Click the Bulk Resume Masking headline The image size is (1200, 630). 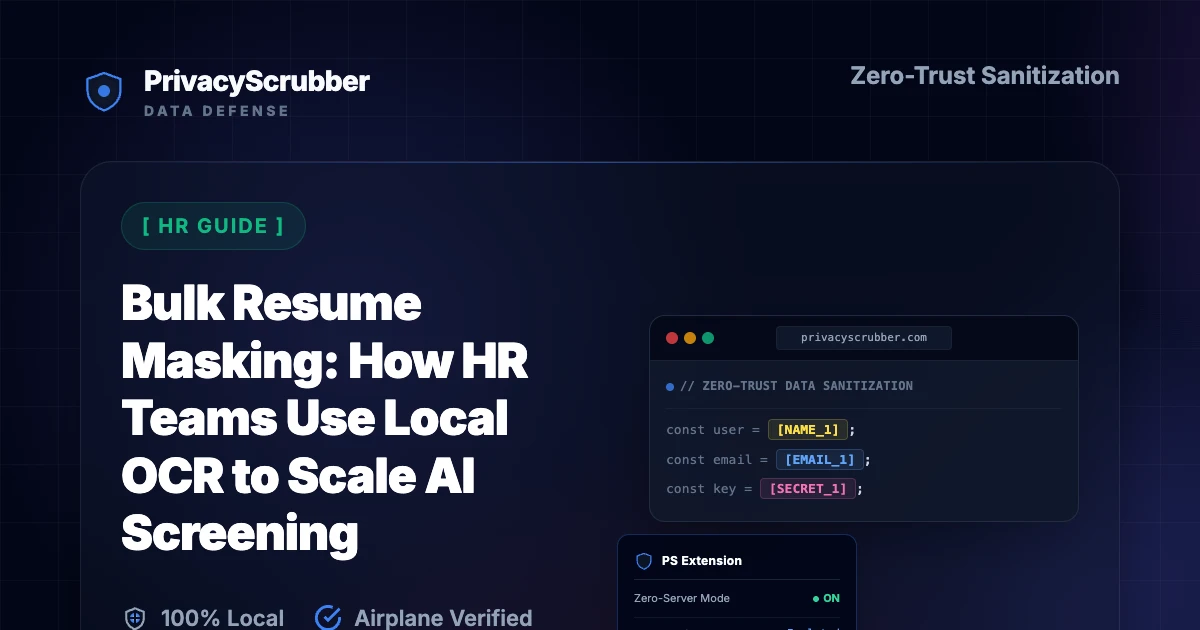[x=325, y=420]
